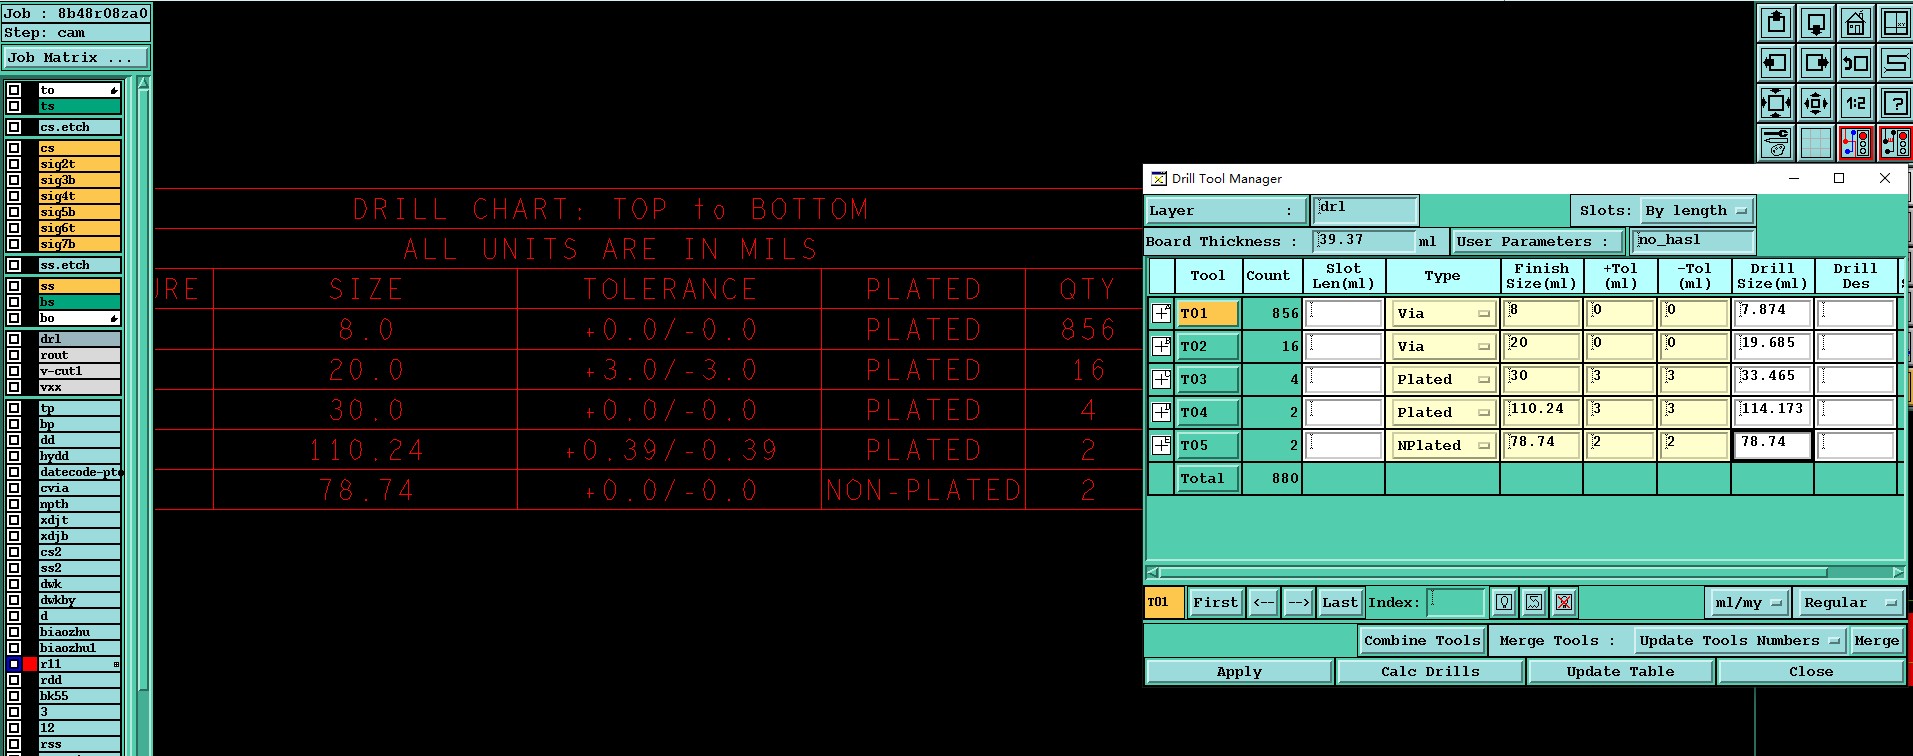Click the red color swatch beside r11
This screenshot has height=756, width=1913.
(30, 664)
